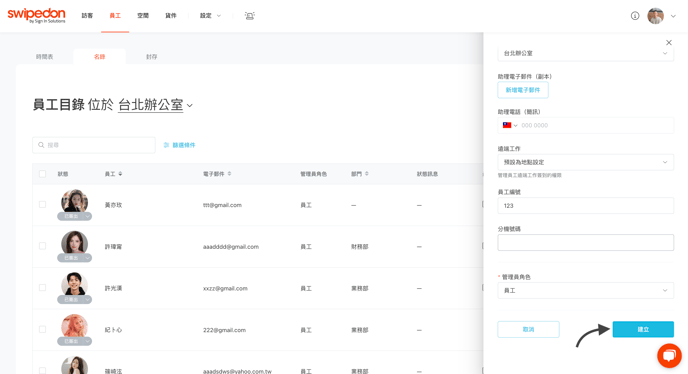
Task: Check the xxzz@gmail.com row checkbox
Action: 43,288
